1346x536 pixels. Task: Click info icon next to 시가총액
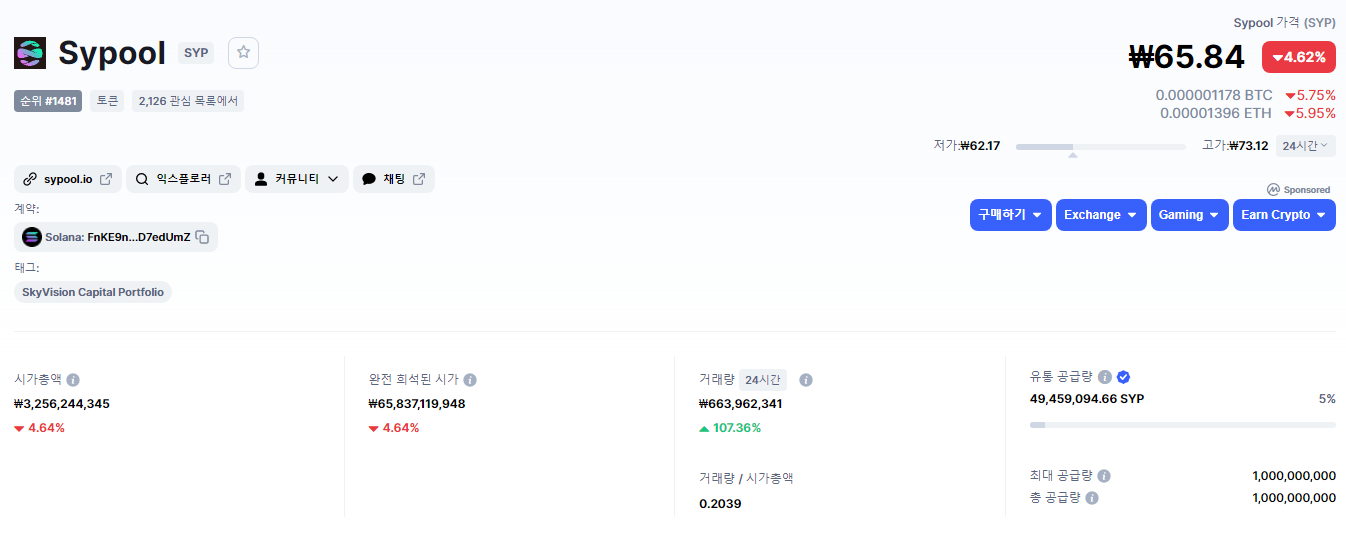(x=73, y=380)
